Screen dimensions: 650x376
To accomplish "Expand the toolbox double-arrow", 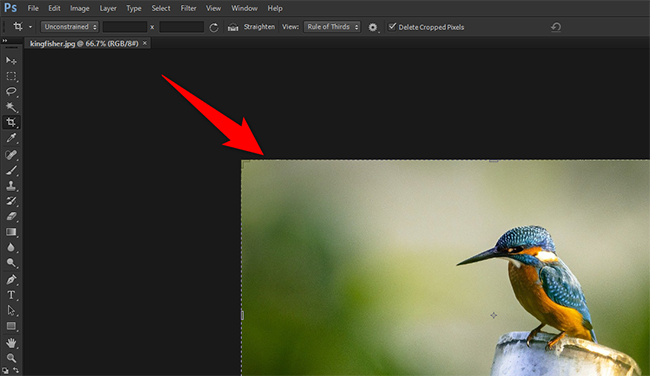I will click(5, 41).
